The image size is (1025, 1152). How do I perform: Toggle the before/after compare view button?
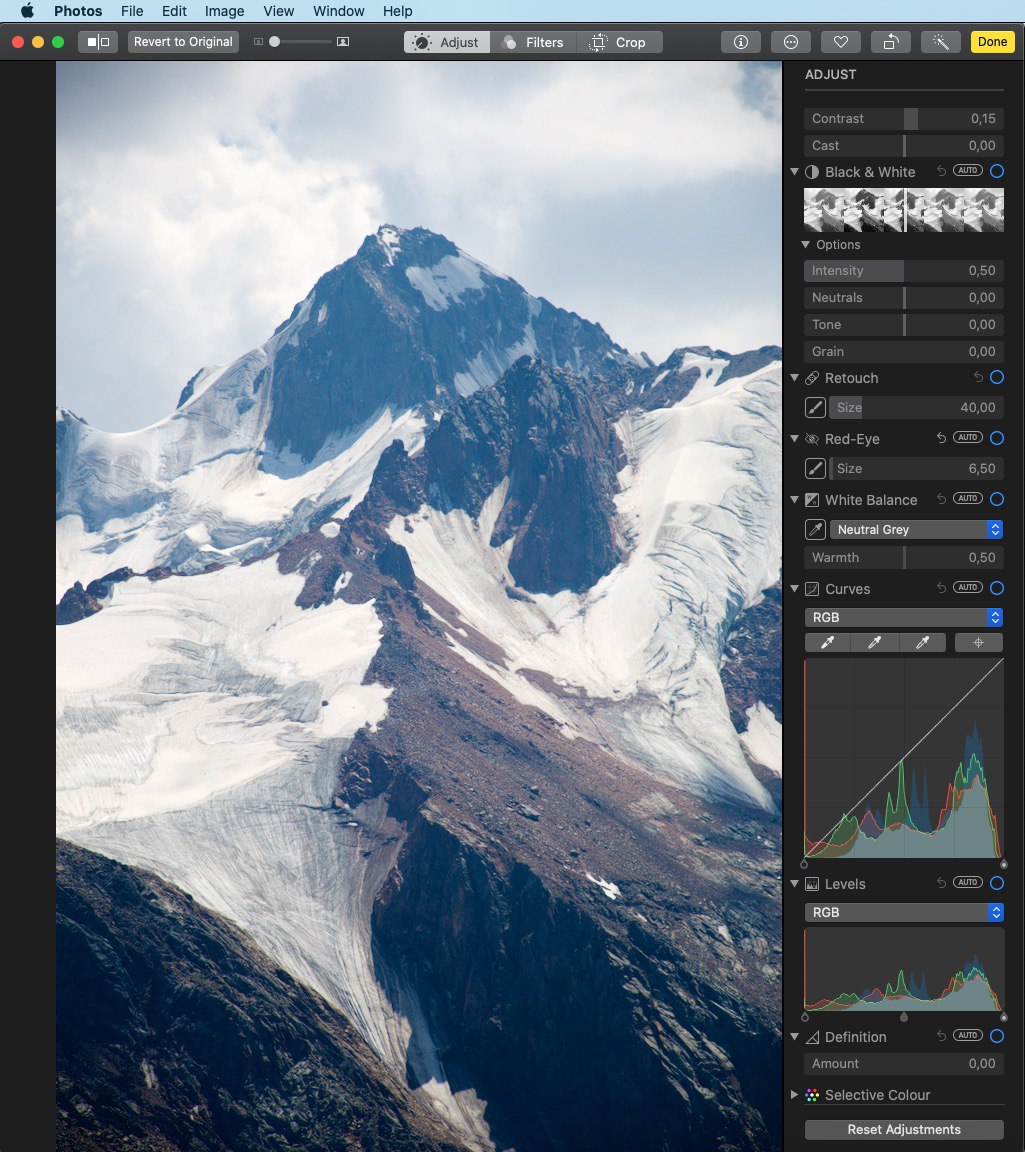tap(98, 42)
